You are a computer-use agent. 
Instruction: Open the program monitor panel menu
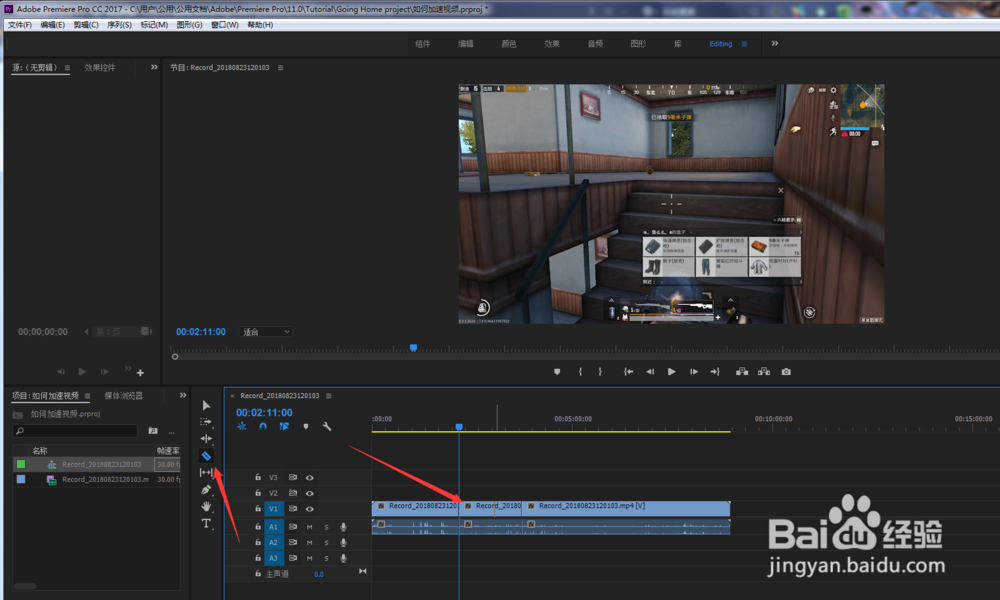click(281, 68)
